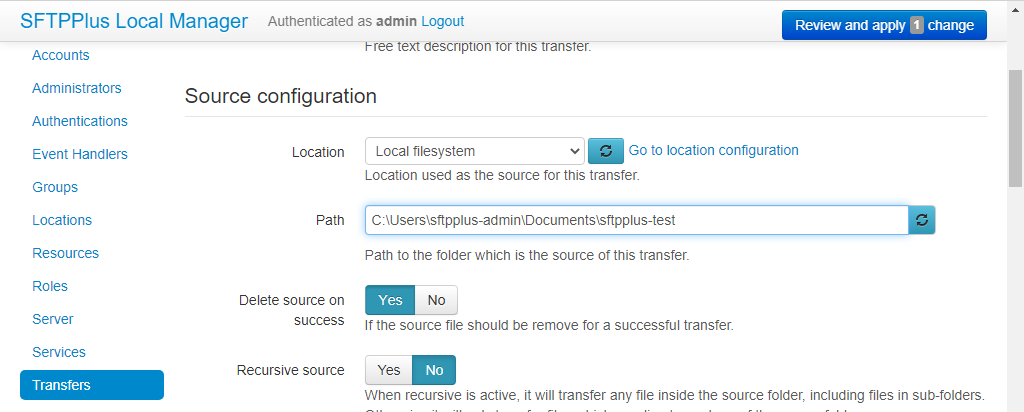The image size is (1024, 412).
Task: Click the refresh icon beside Path field
Action: (x=921, y=220)
